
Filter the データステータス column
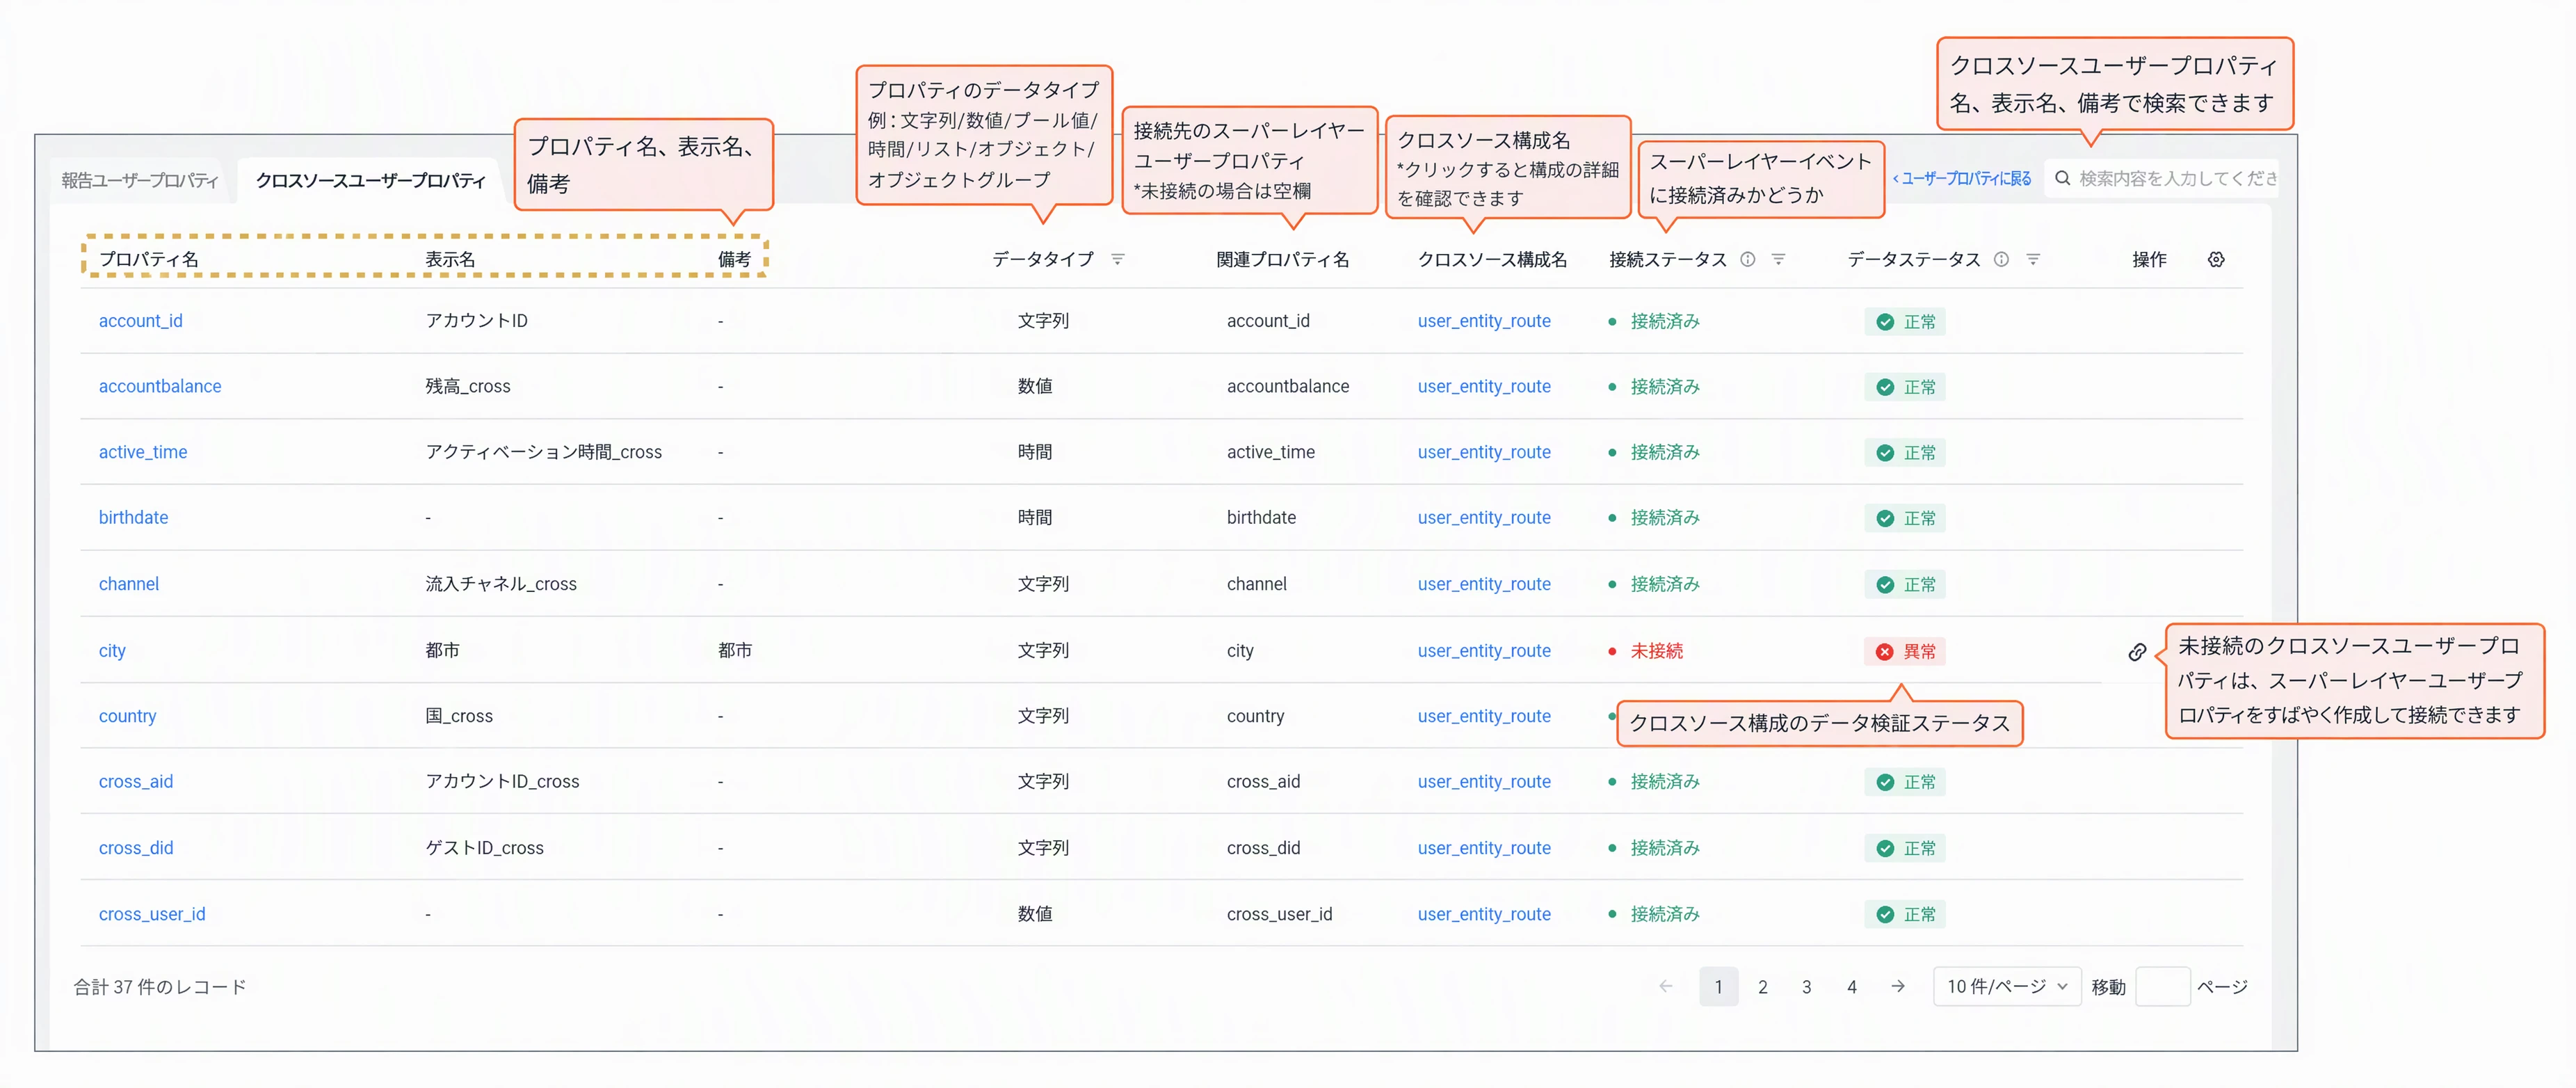pyautogui.click(x=2033, y=259)
